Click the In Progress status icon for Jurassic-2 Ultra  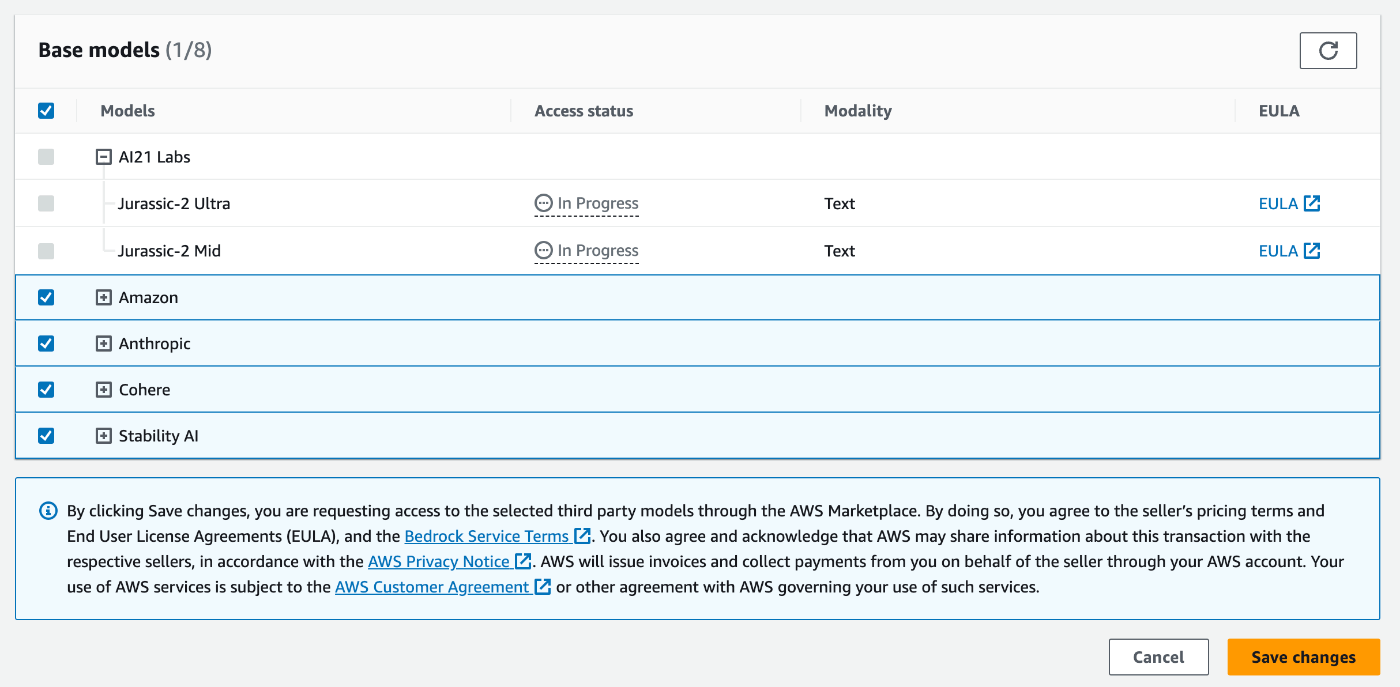coord(544,203)
